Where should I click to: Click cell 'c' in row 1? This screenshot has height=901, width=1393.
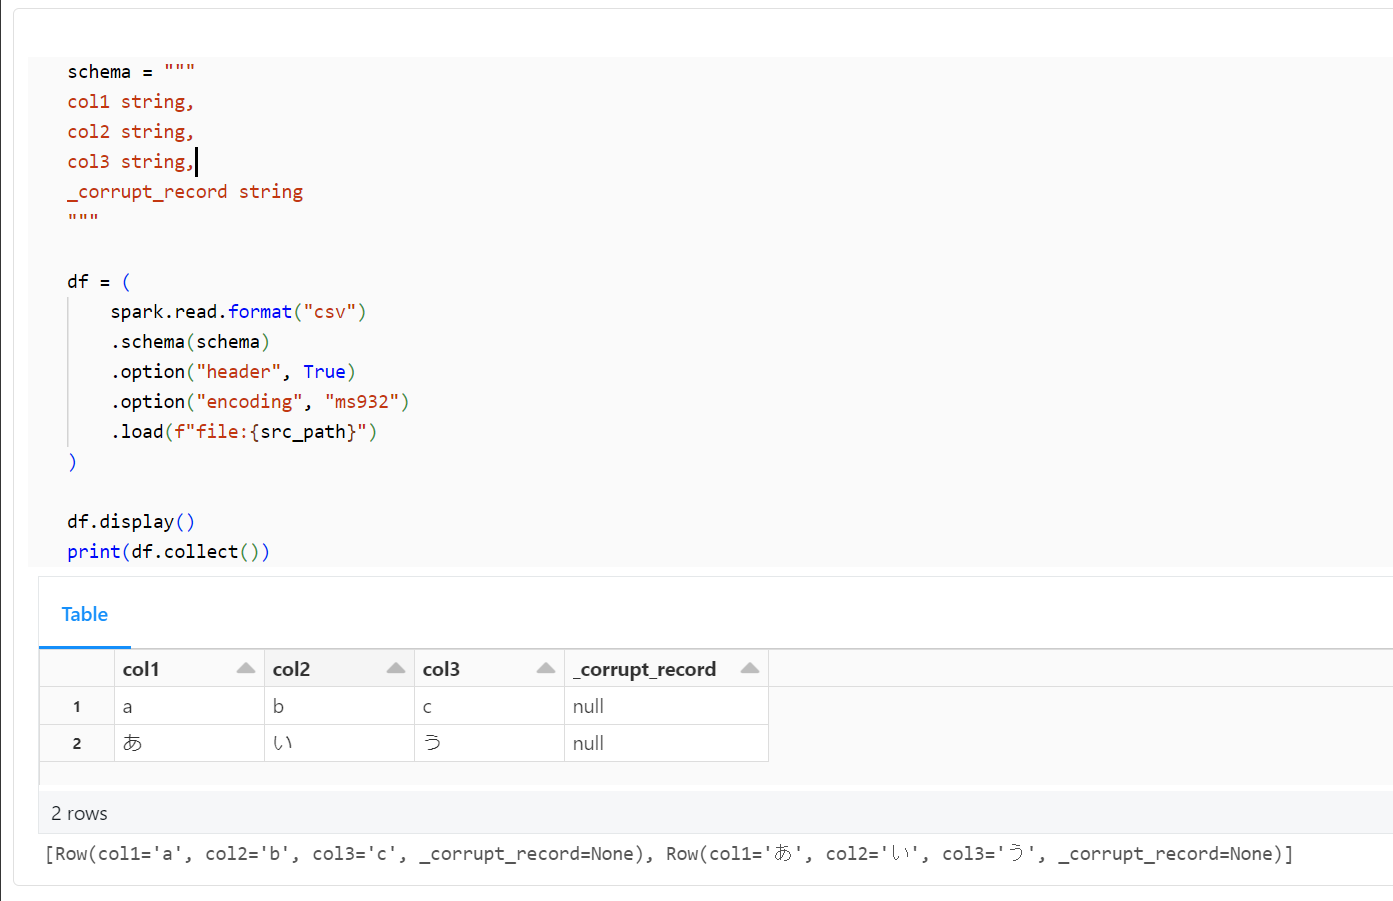(489, 706)
